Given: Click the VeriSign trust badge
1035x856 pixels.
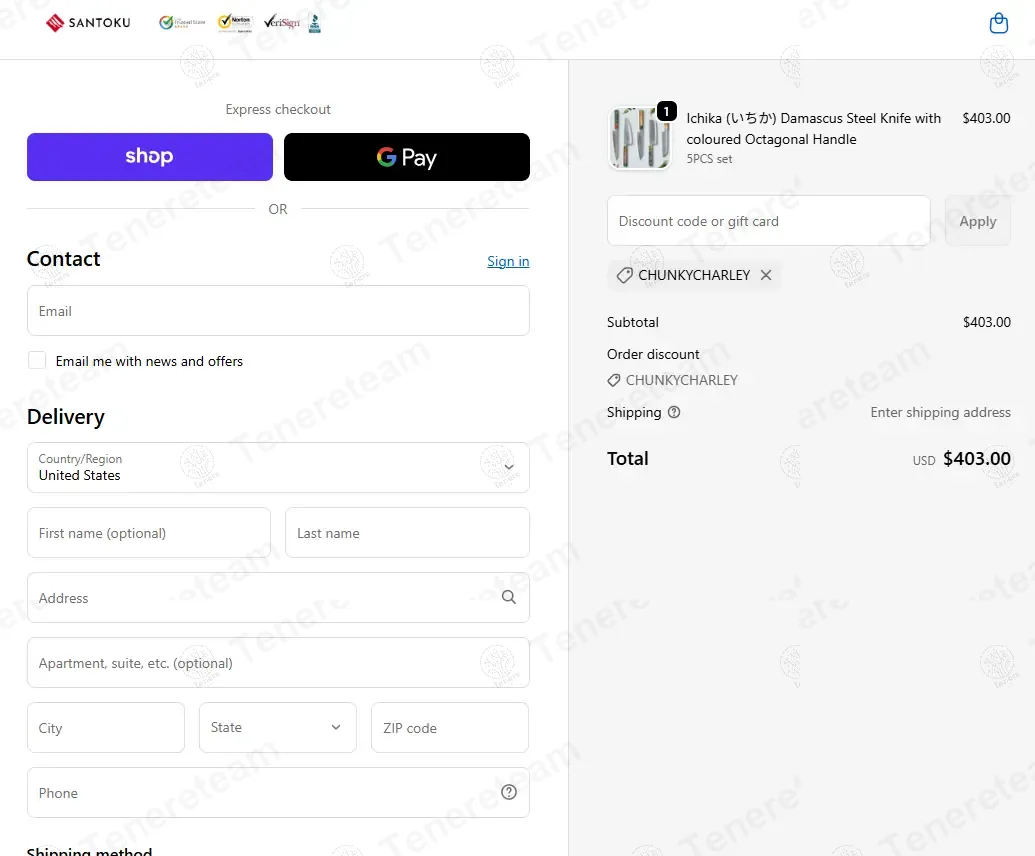Looking at the screenshot, I should tap(282, 22).
